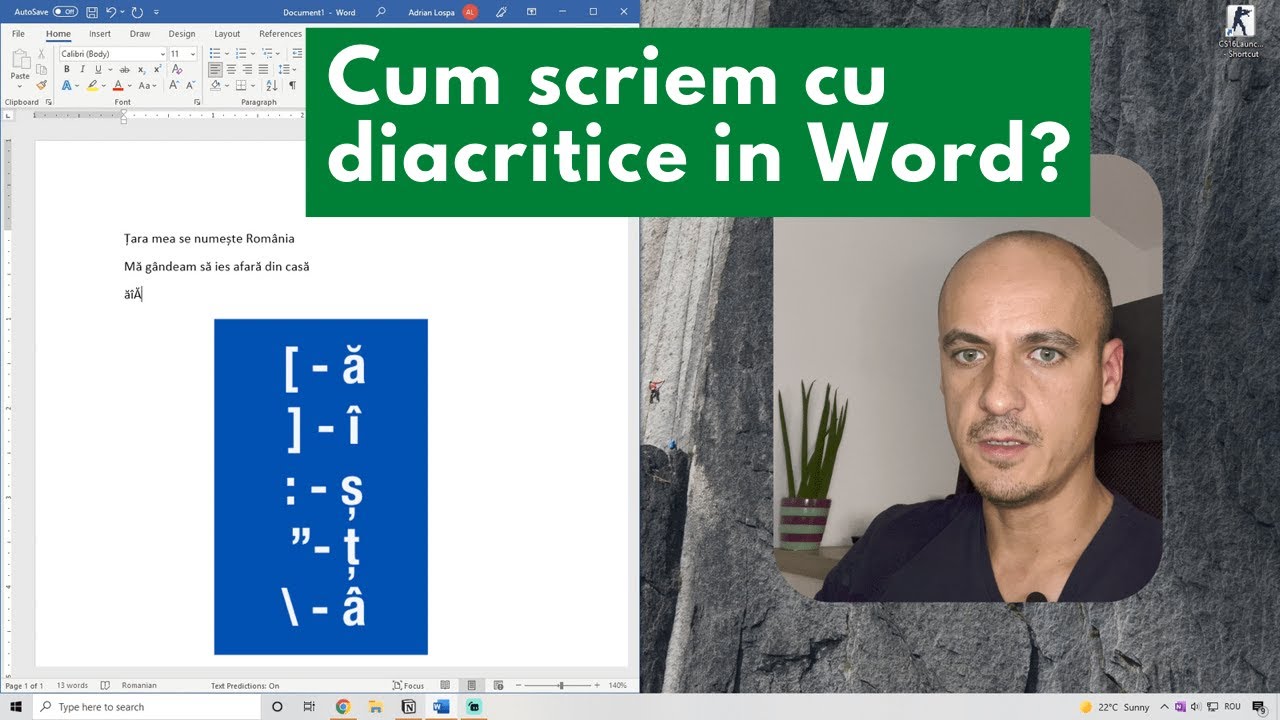Image resolution: width=1280 pixels, height=720 pixels.
Task: Click the Text Effects A icon
Action: point(66,85)
